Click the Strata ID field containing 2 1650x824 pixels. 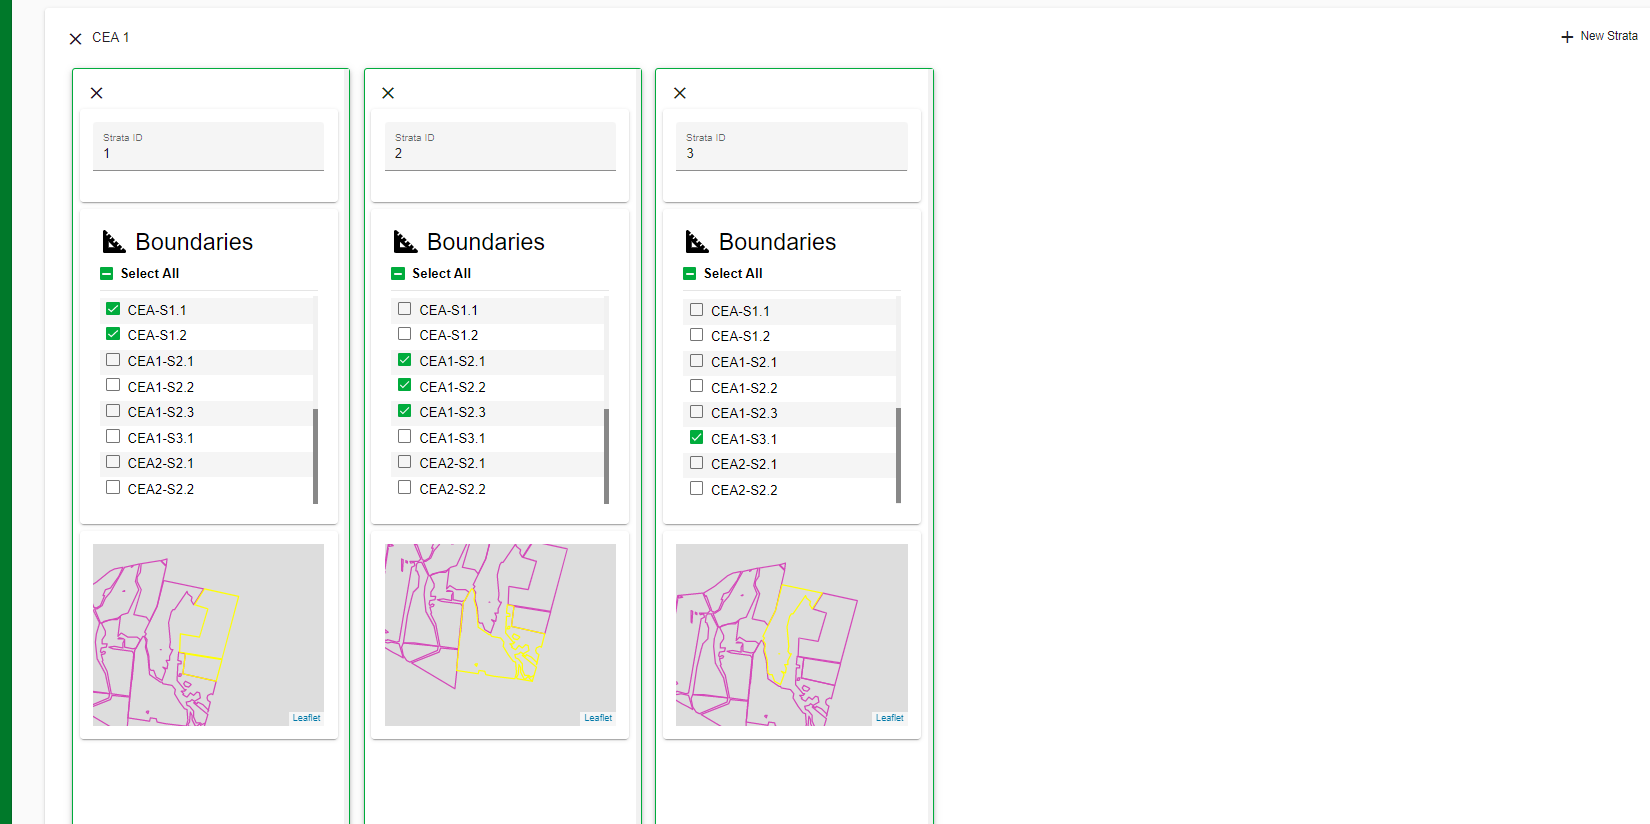[500, 147]
